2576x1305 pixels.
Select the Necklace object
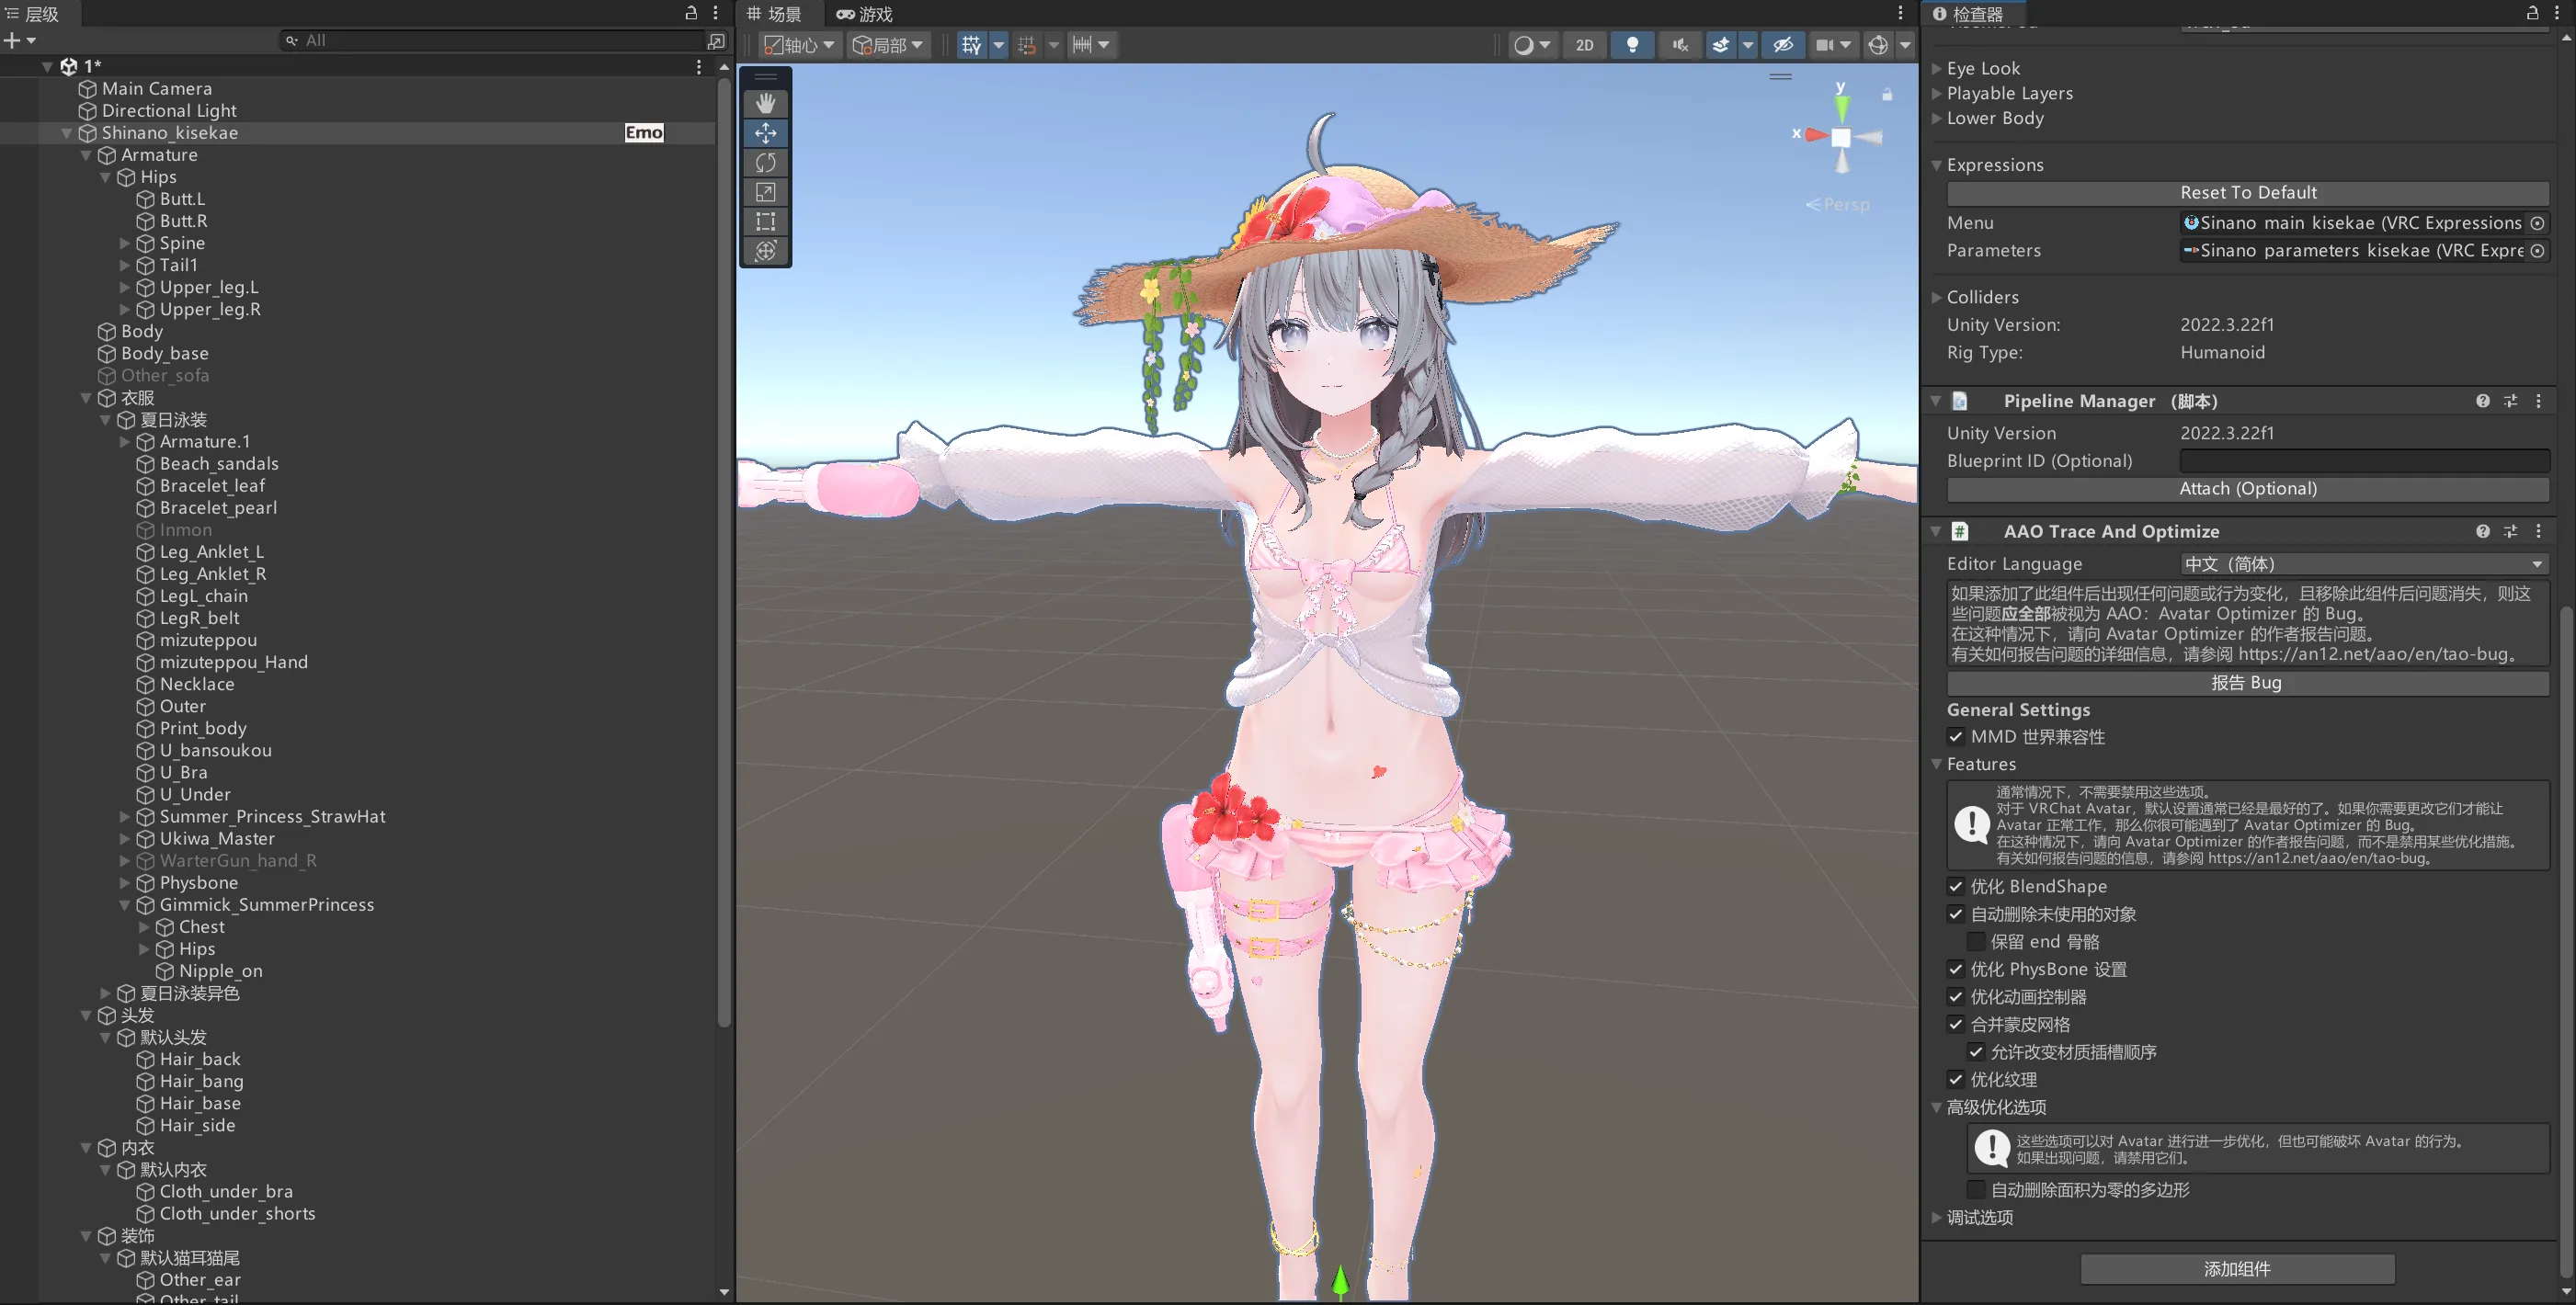coord(196,684)
